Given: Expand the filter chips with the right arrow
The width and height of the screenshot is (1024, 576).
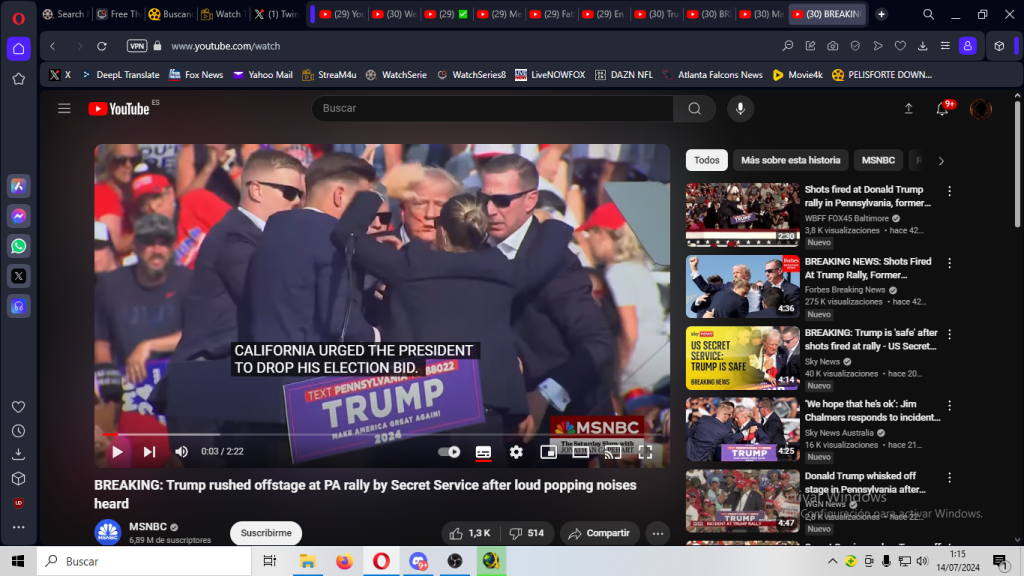Looking at the screenshot, I should [x=941, y=161].
